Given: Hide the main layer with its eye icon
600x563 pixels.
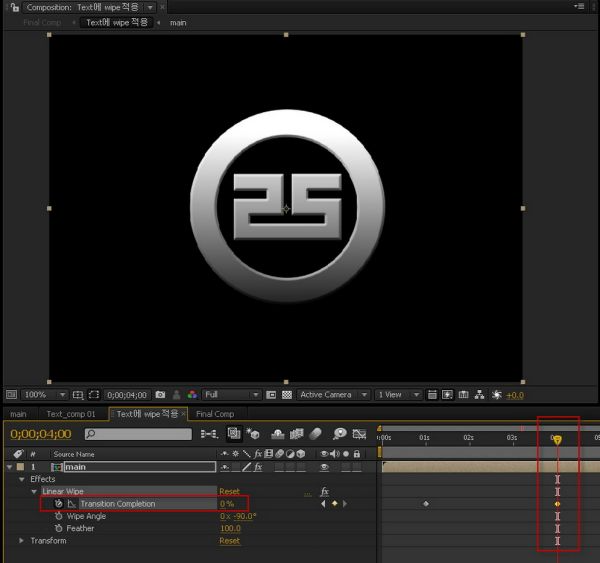Looking at the screenshot, I should (x=324, y=467).
